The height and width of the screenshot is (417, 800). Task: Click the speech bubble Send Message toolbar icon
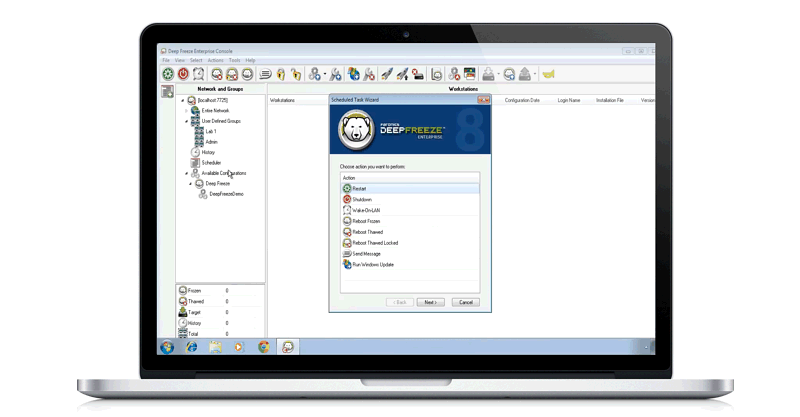click(265, 75)
